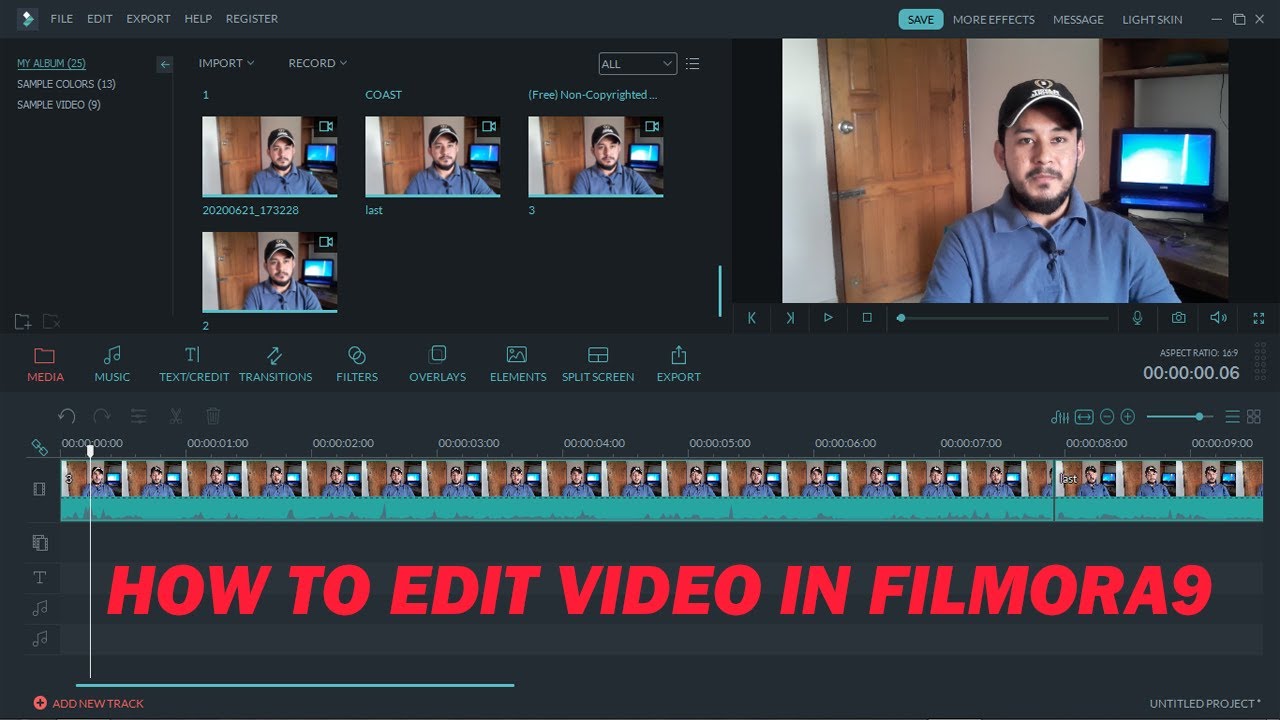Viewport: 1280px width, 720px height.
Task: Select clip thumbnail labeled 2
Action: click(269, 272)
